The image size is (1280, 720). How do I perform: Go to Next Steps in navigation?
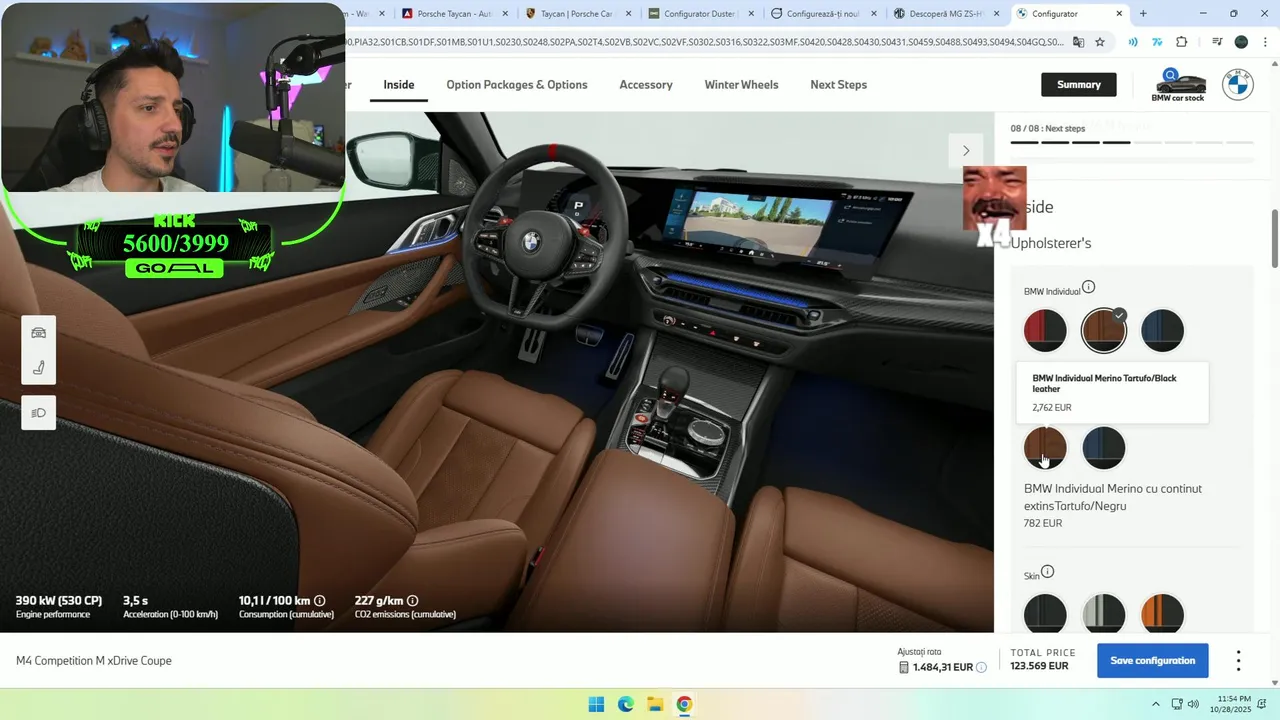[838, 85]
